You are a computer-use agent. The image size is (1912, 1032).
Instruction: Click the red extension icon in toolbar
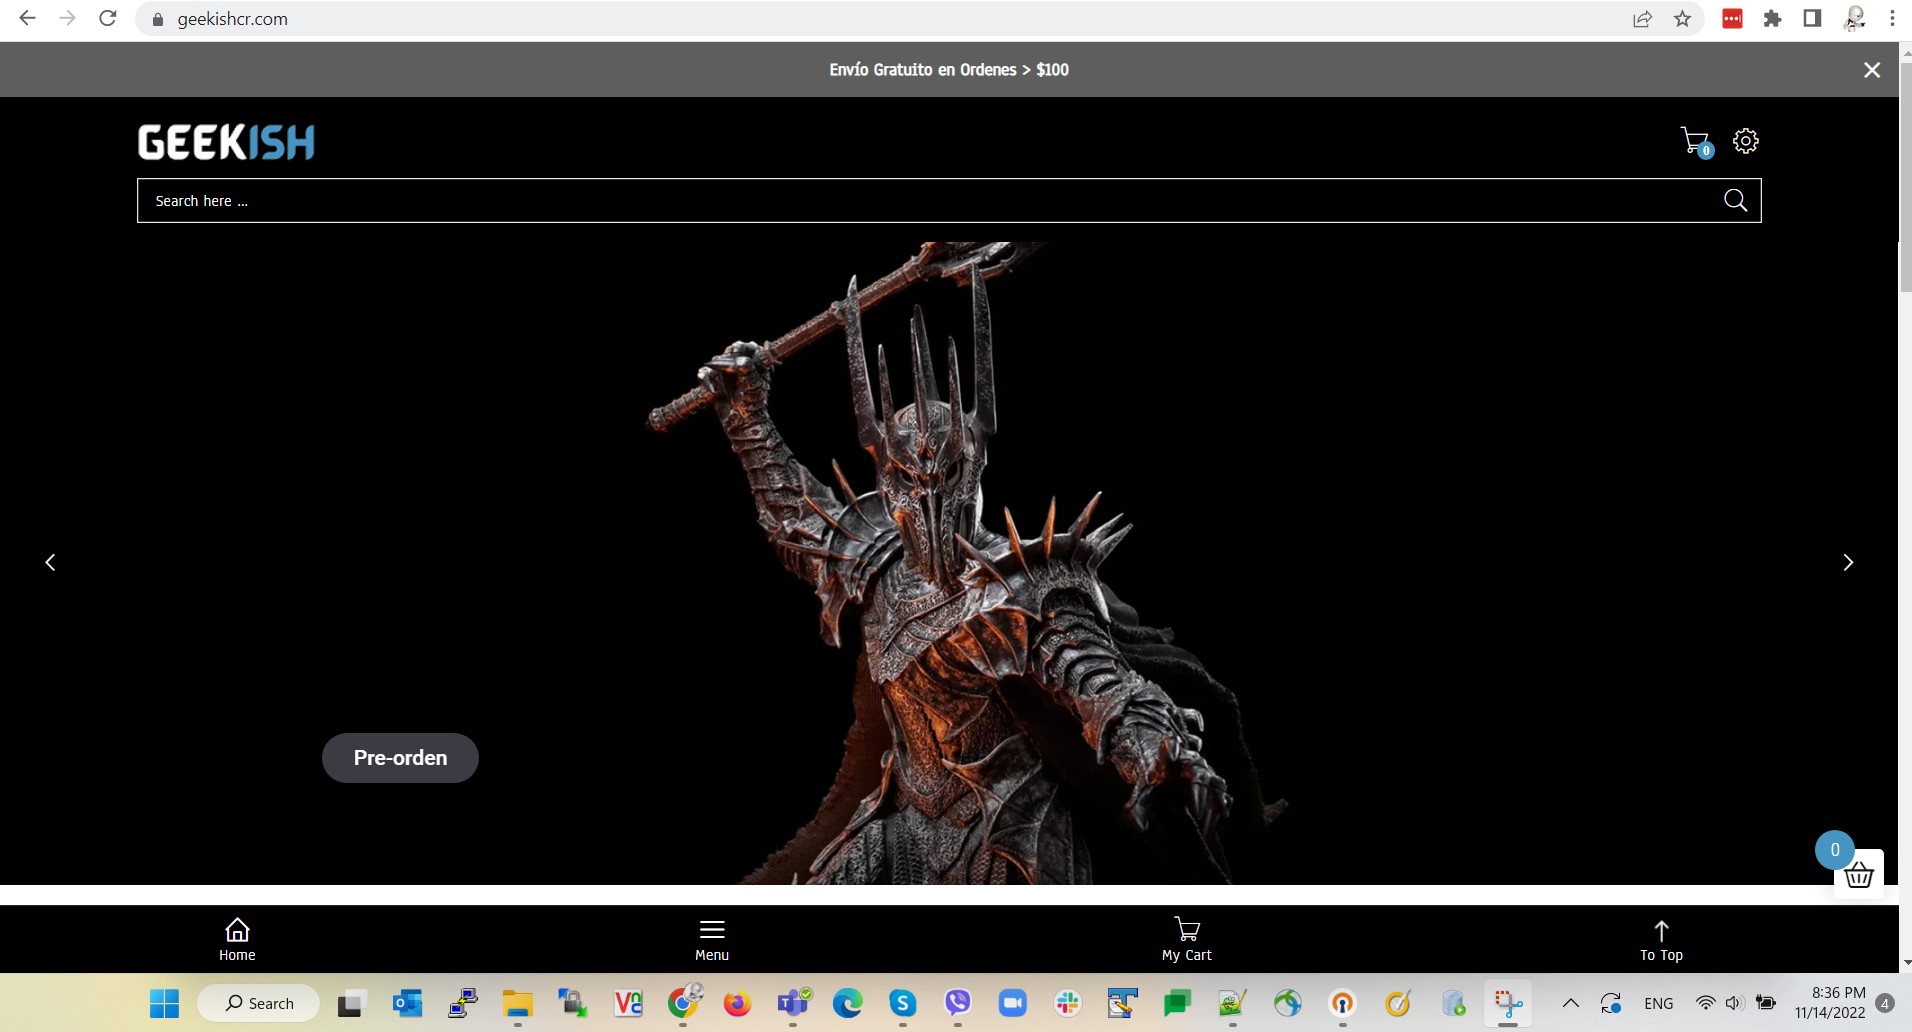click(x=1732, y=19)
